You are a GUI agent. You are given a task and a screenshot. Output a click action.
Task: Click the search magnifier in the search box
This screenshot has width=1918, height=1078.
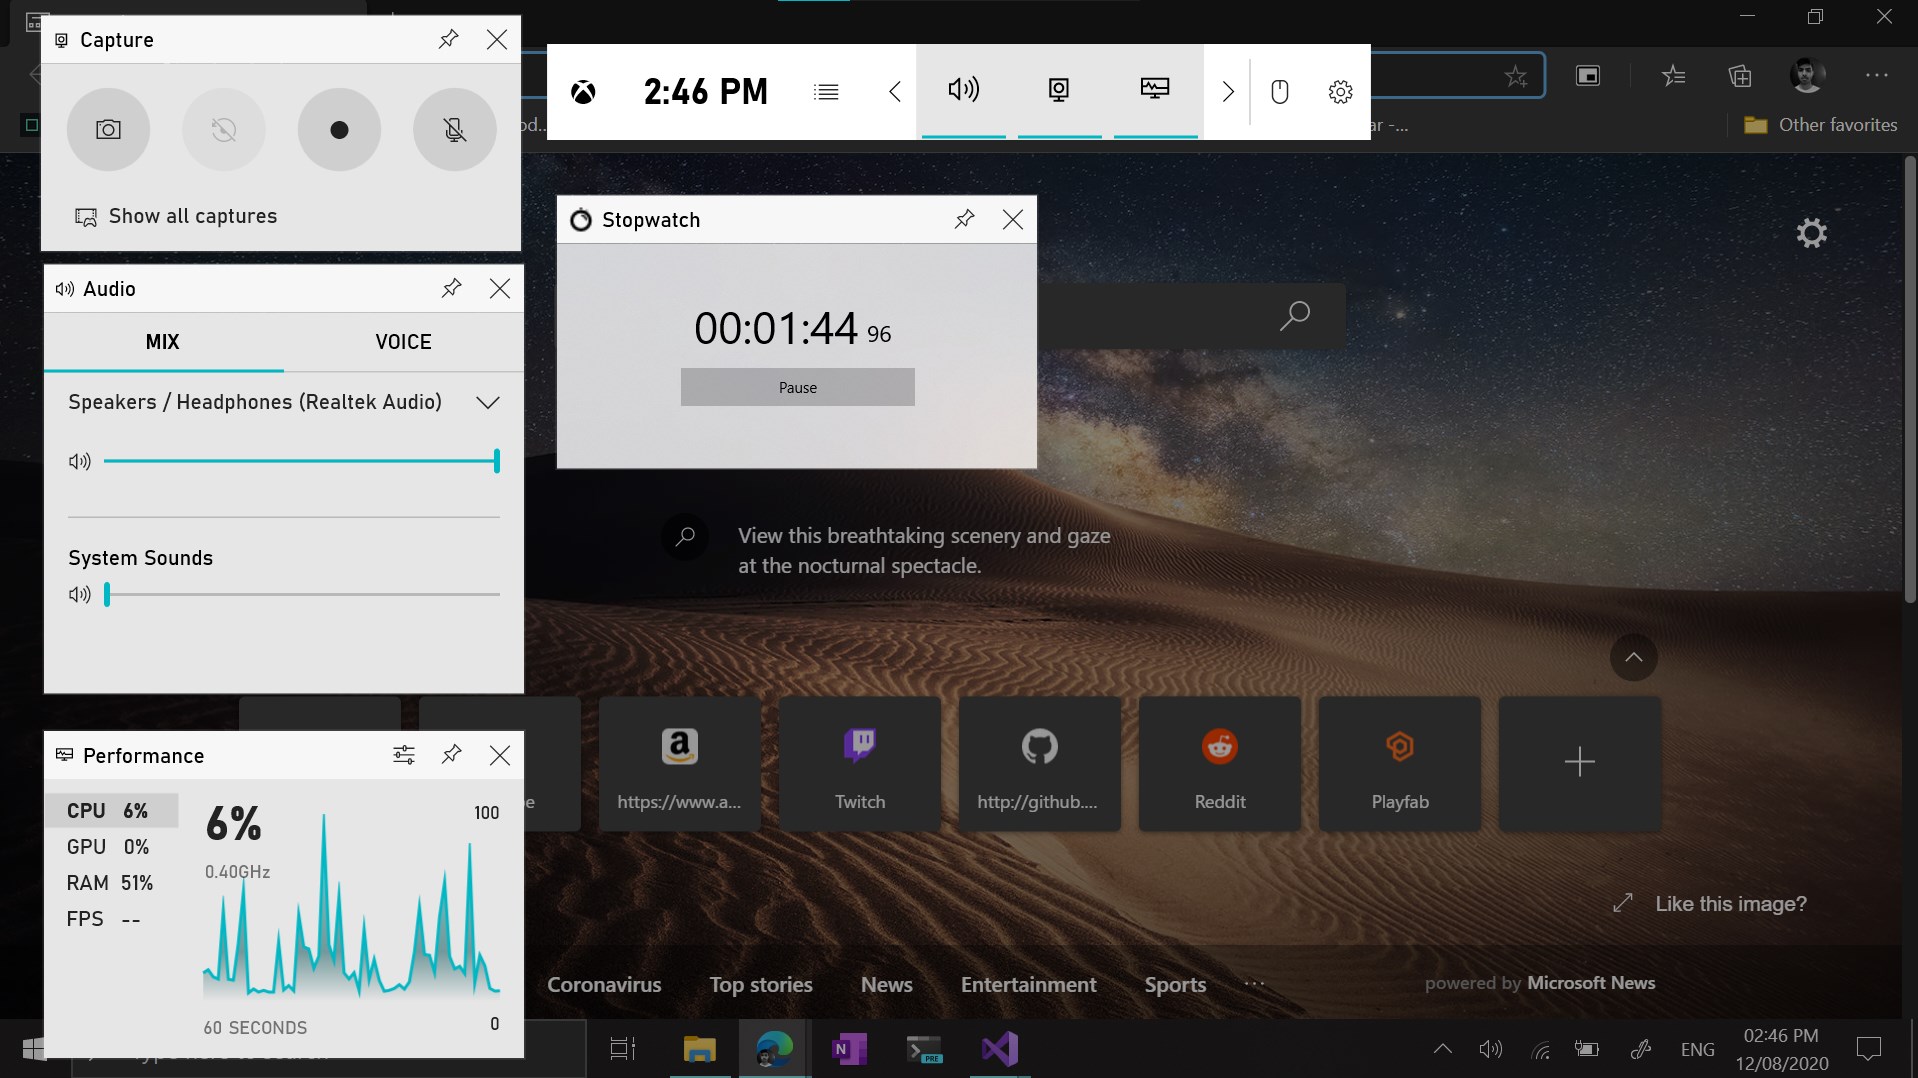click(x=1295, y=316)
